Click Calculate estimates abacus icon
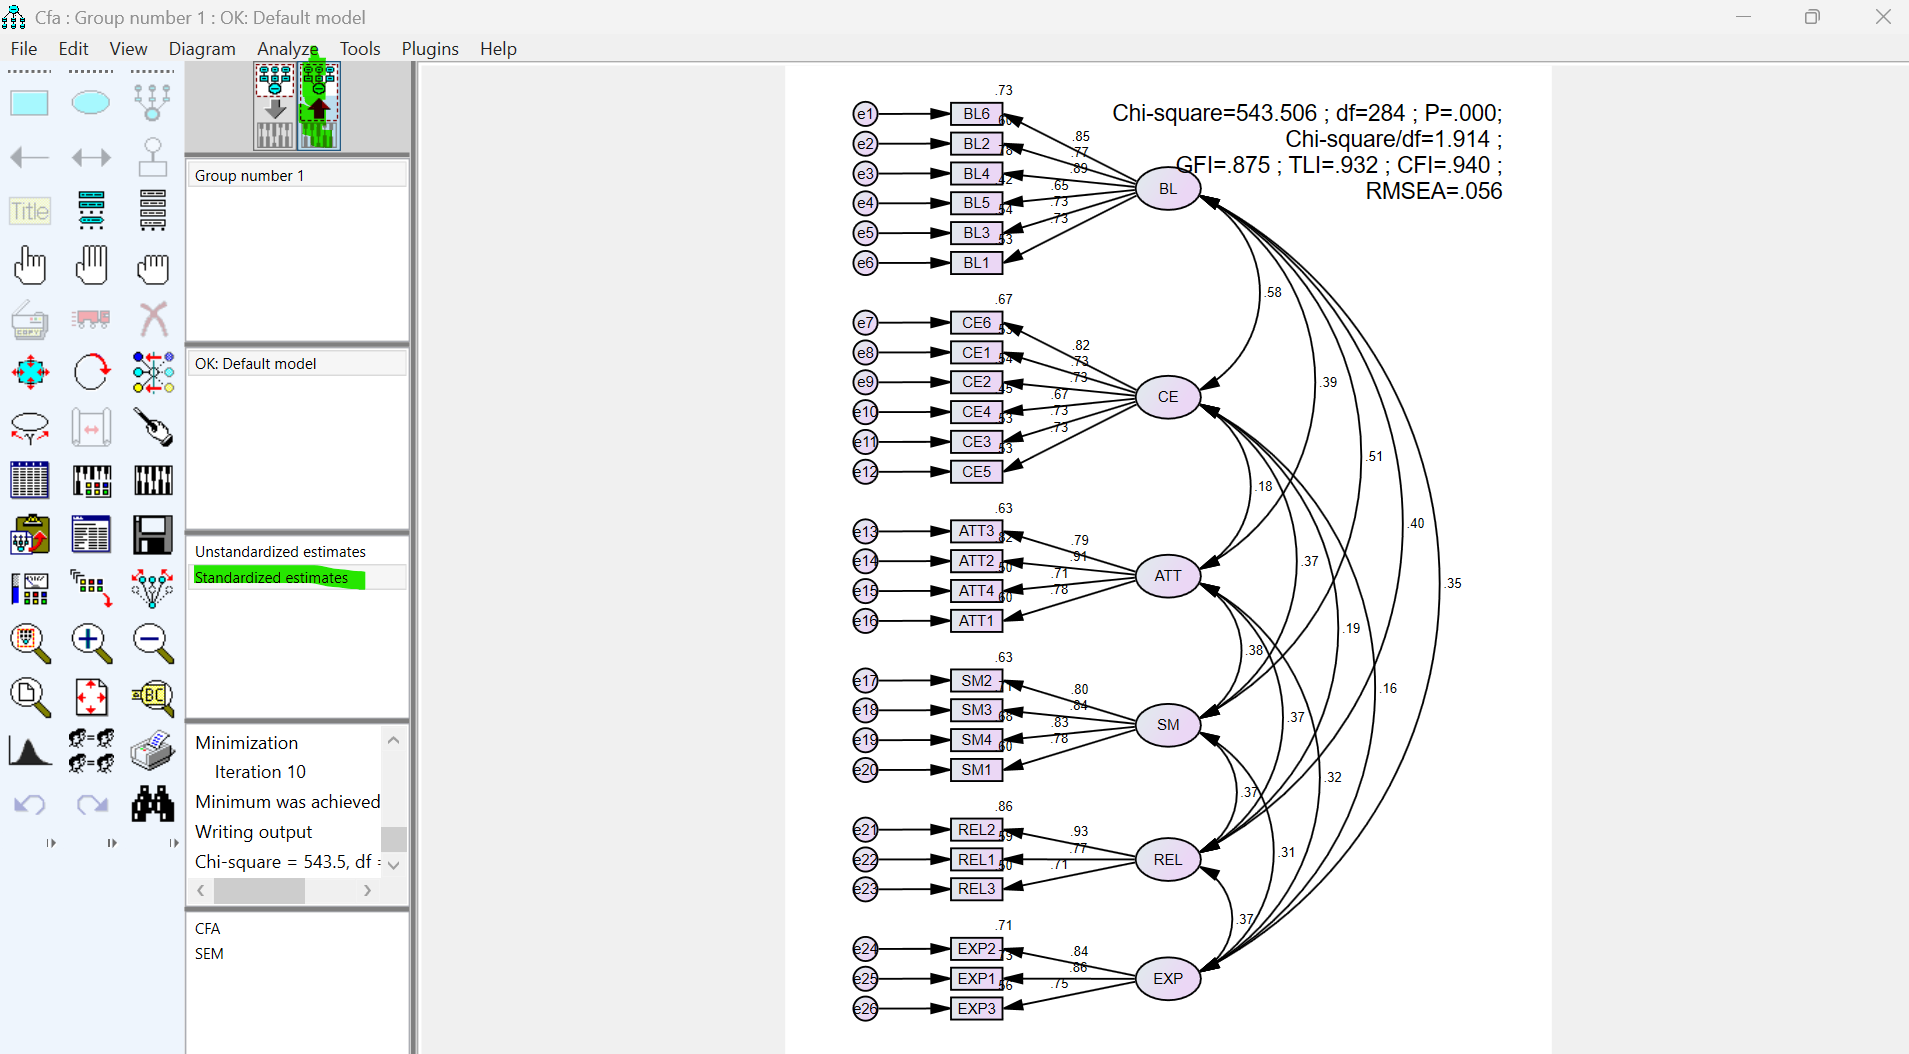This screenshot has width=1909, height=1054. [152, 481]
